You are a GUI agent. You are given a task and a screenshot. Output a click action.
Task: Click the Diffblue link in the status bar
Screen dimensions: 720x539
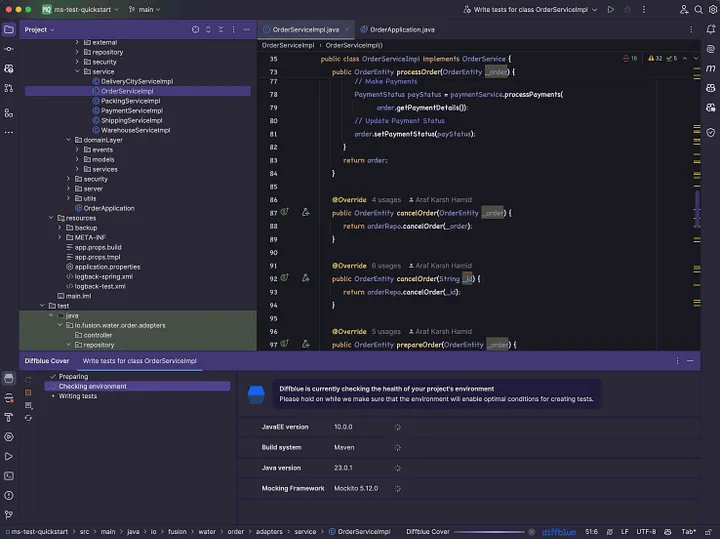click(x=559, y=531)
